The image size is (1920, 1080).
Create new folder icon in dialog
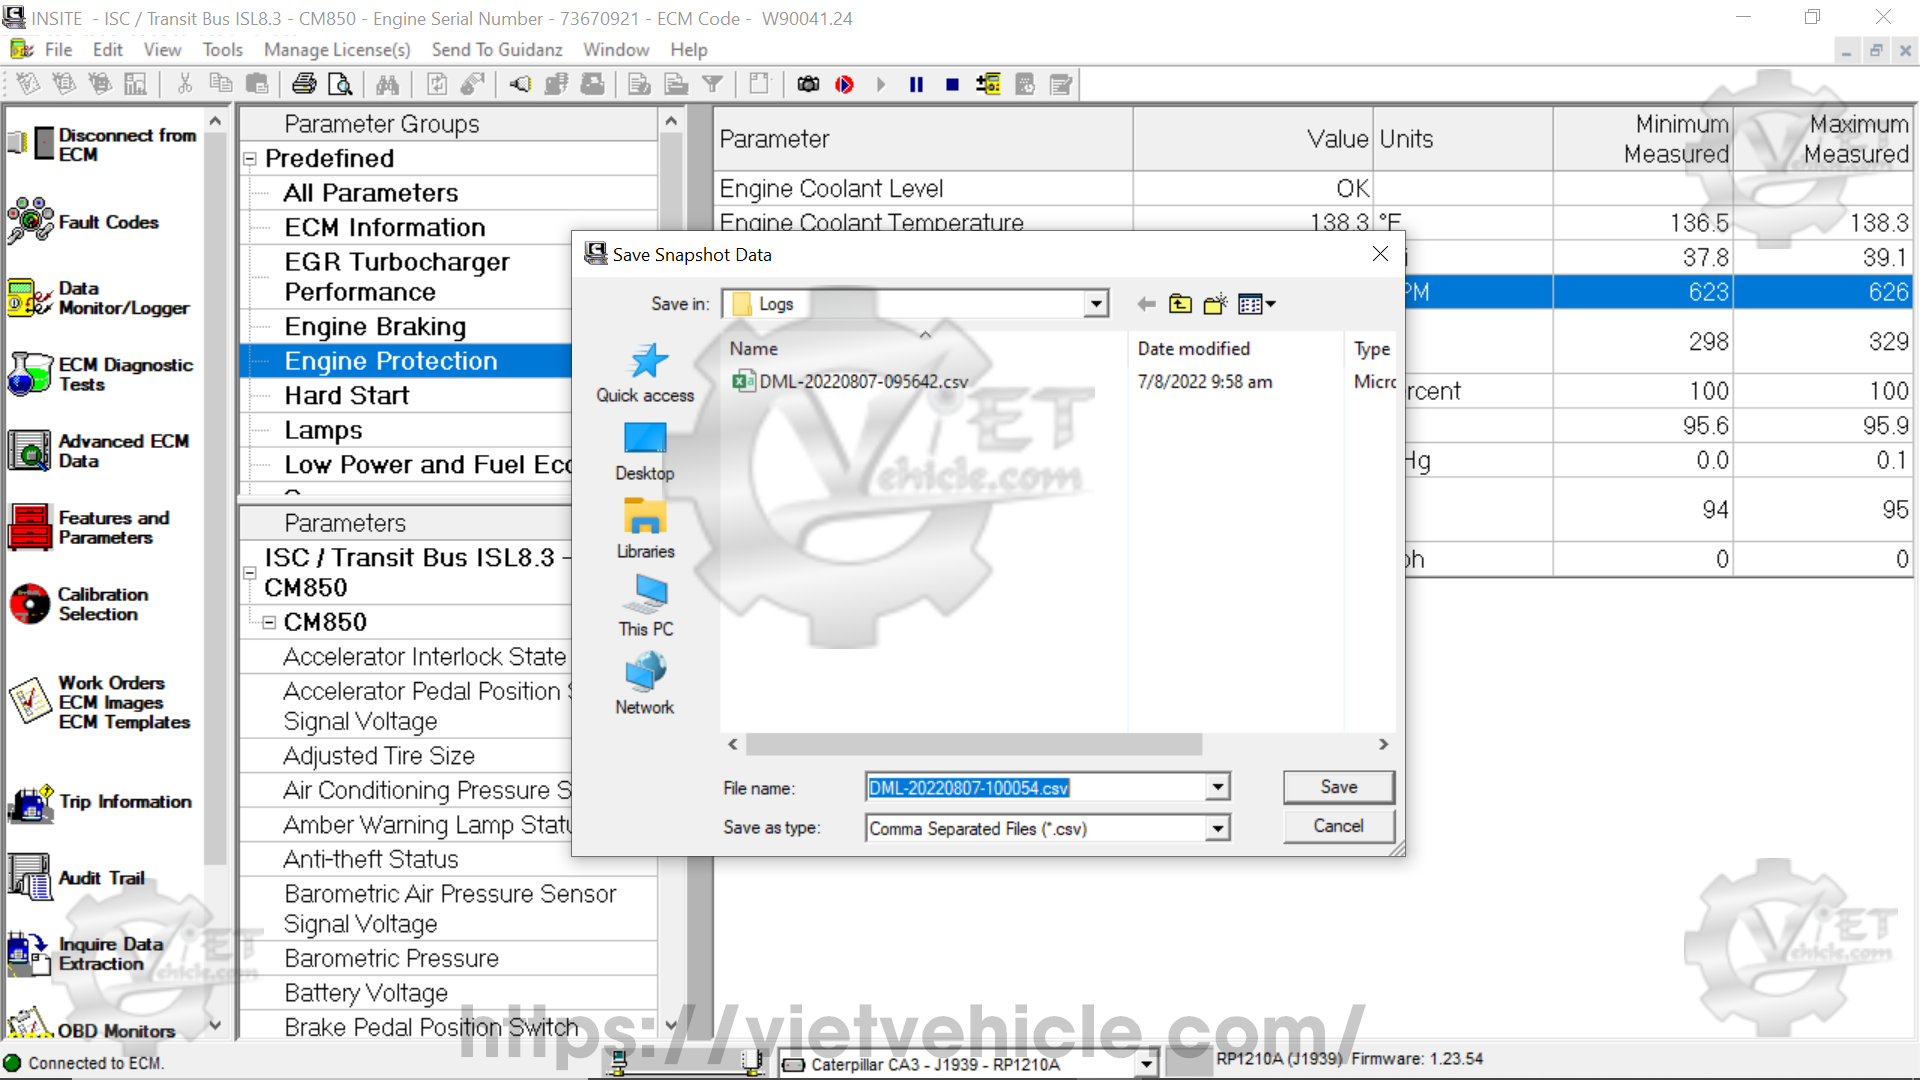pos(1215,304)
